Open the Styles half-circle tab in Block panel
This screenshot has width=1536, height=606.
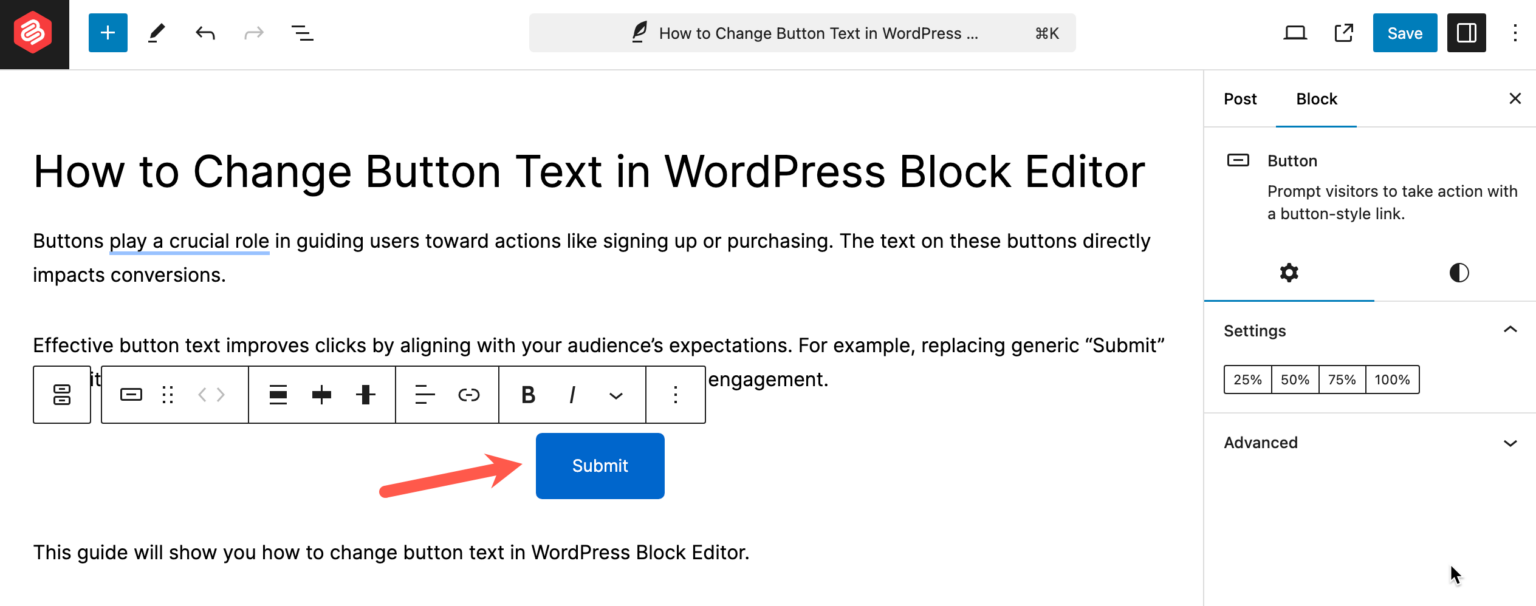pyautogui.click(x=1458, y=272)
